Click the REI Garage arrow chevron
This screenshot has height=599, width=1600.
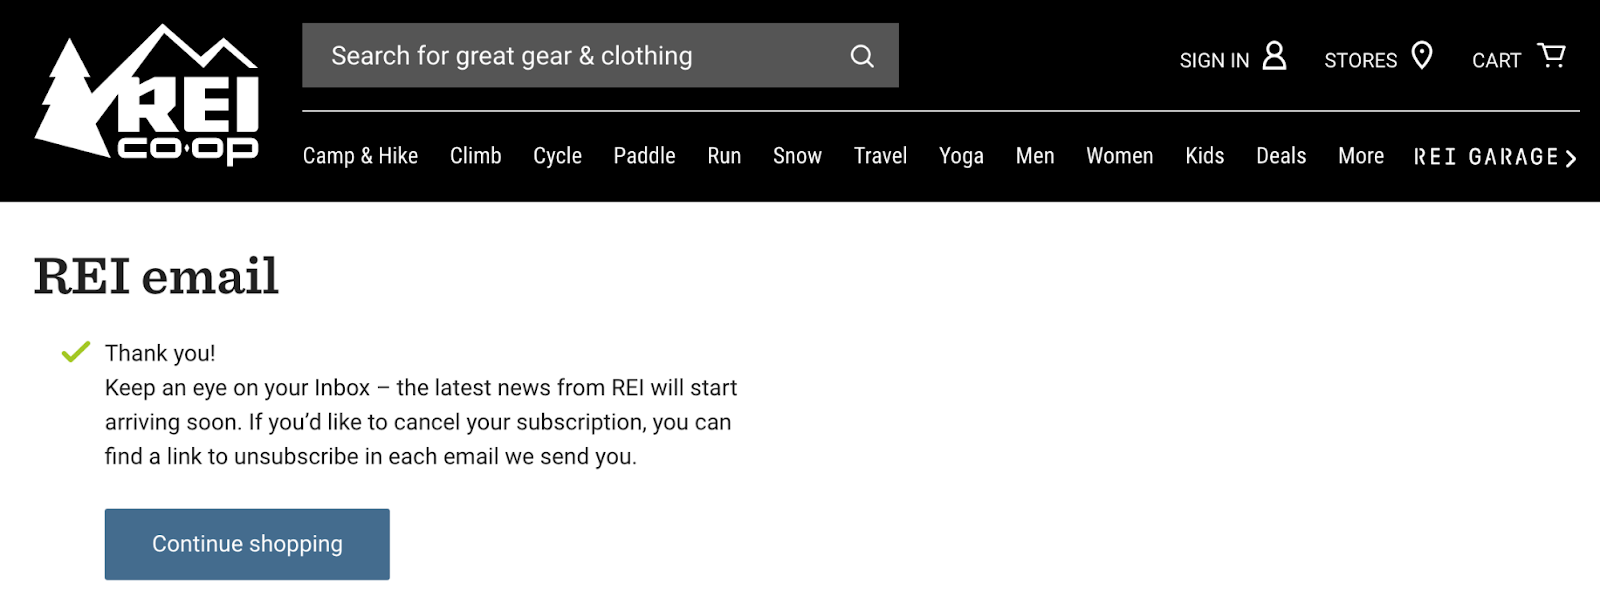pyautogui.click(x=1572, y=157)
